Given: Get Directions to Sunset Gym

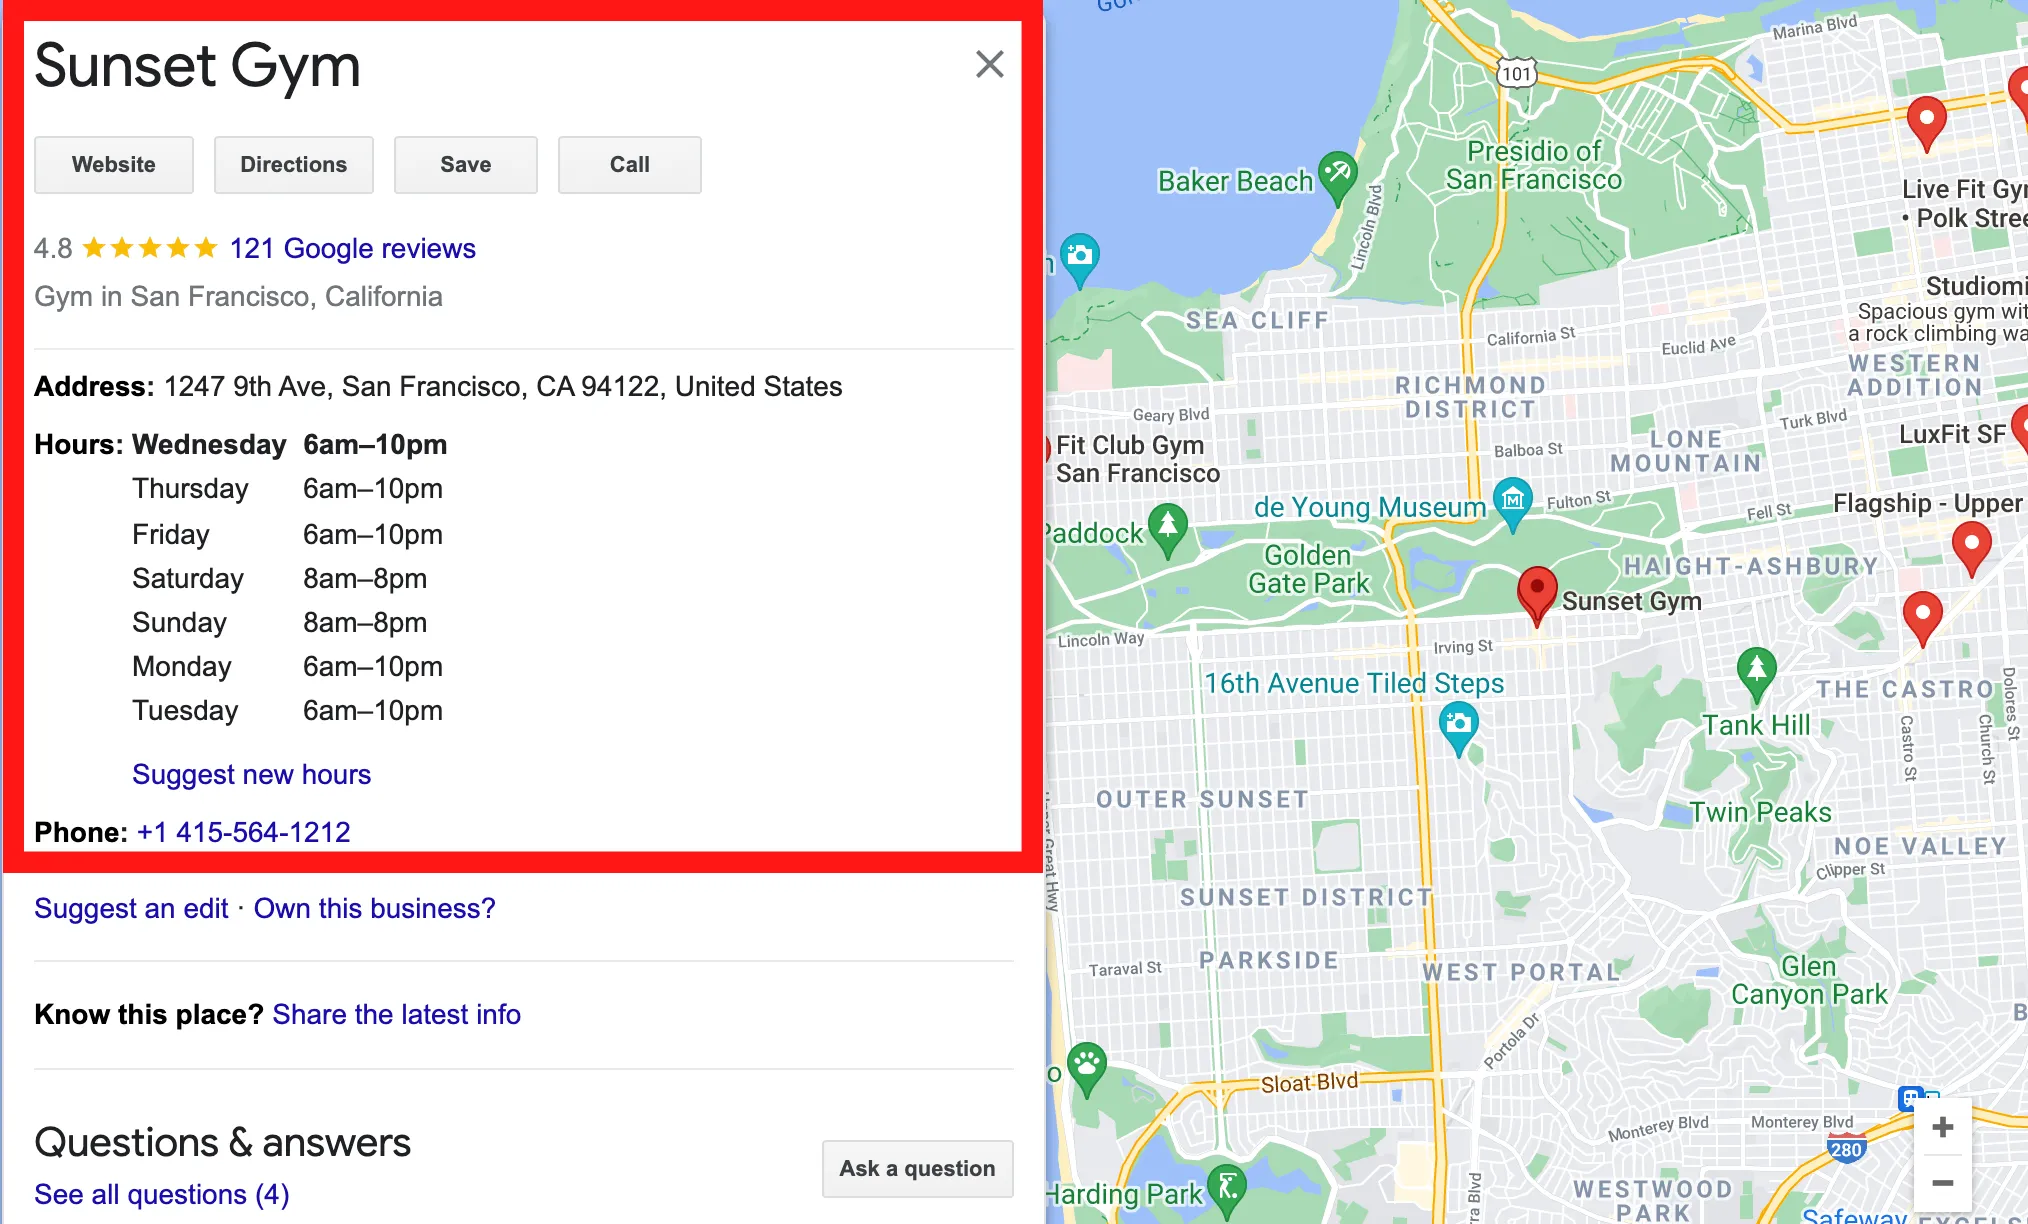Looking at the screenshot, I should pyautogui.click(x=293, y=165).
